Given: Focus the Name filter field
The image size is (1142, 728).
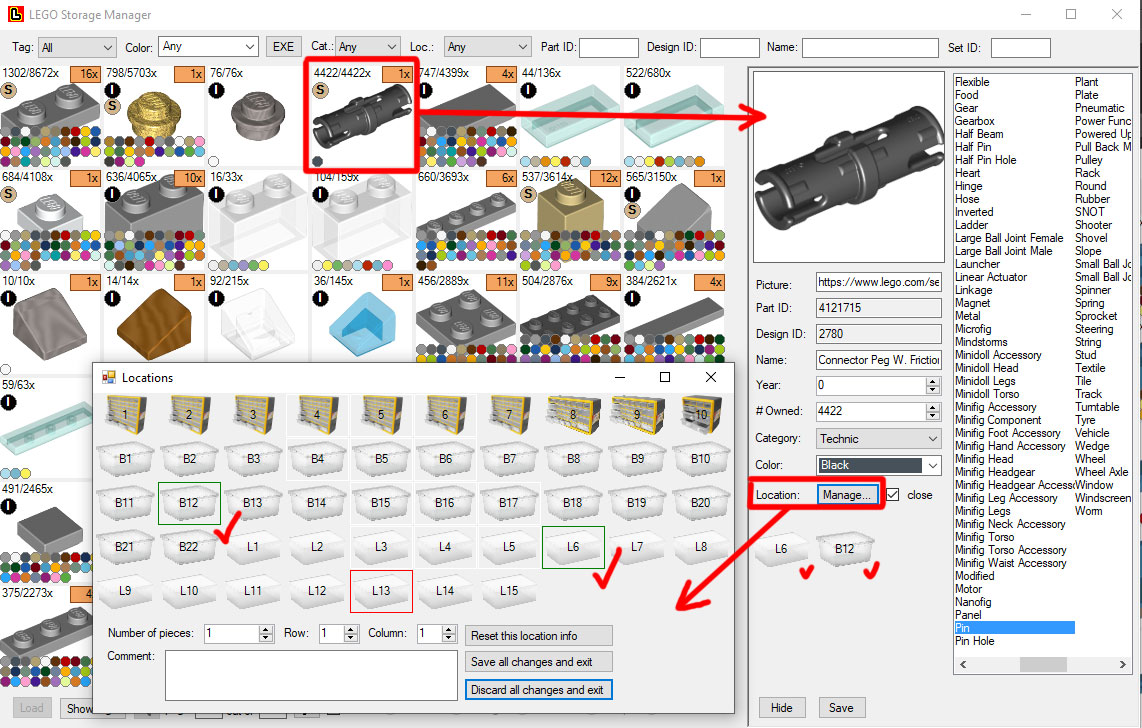Looking at the screenshot, I should pyautogui.click(x=870, y=48).
